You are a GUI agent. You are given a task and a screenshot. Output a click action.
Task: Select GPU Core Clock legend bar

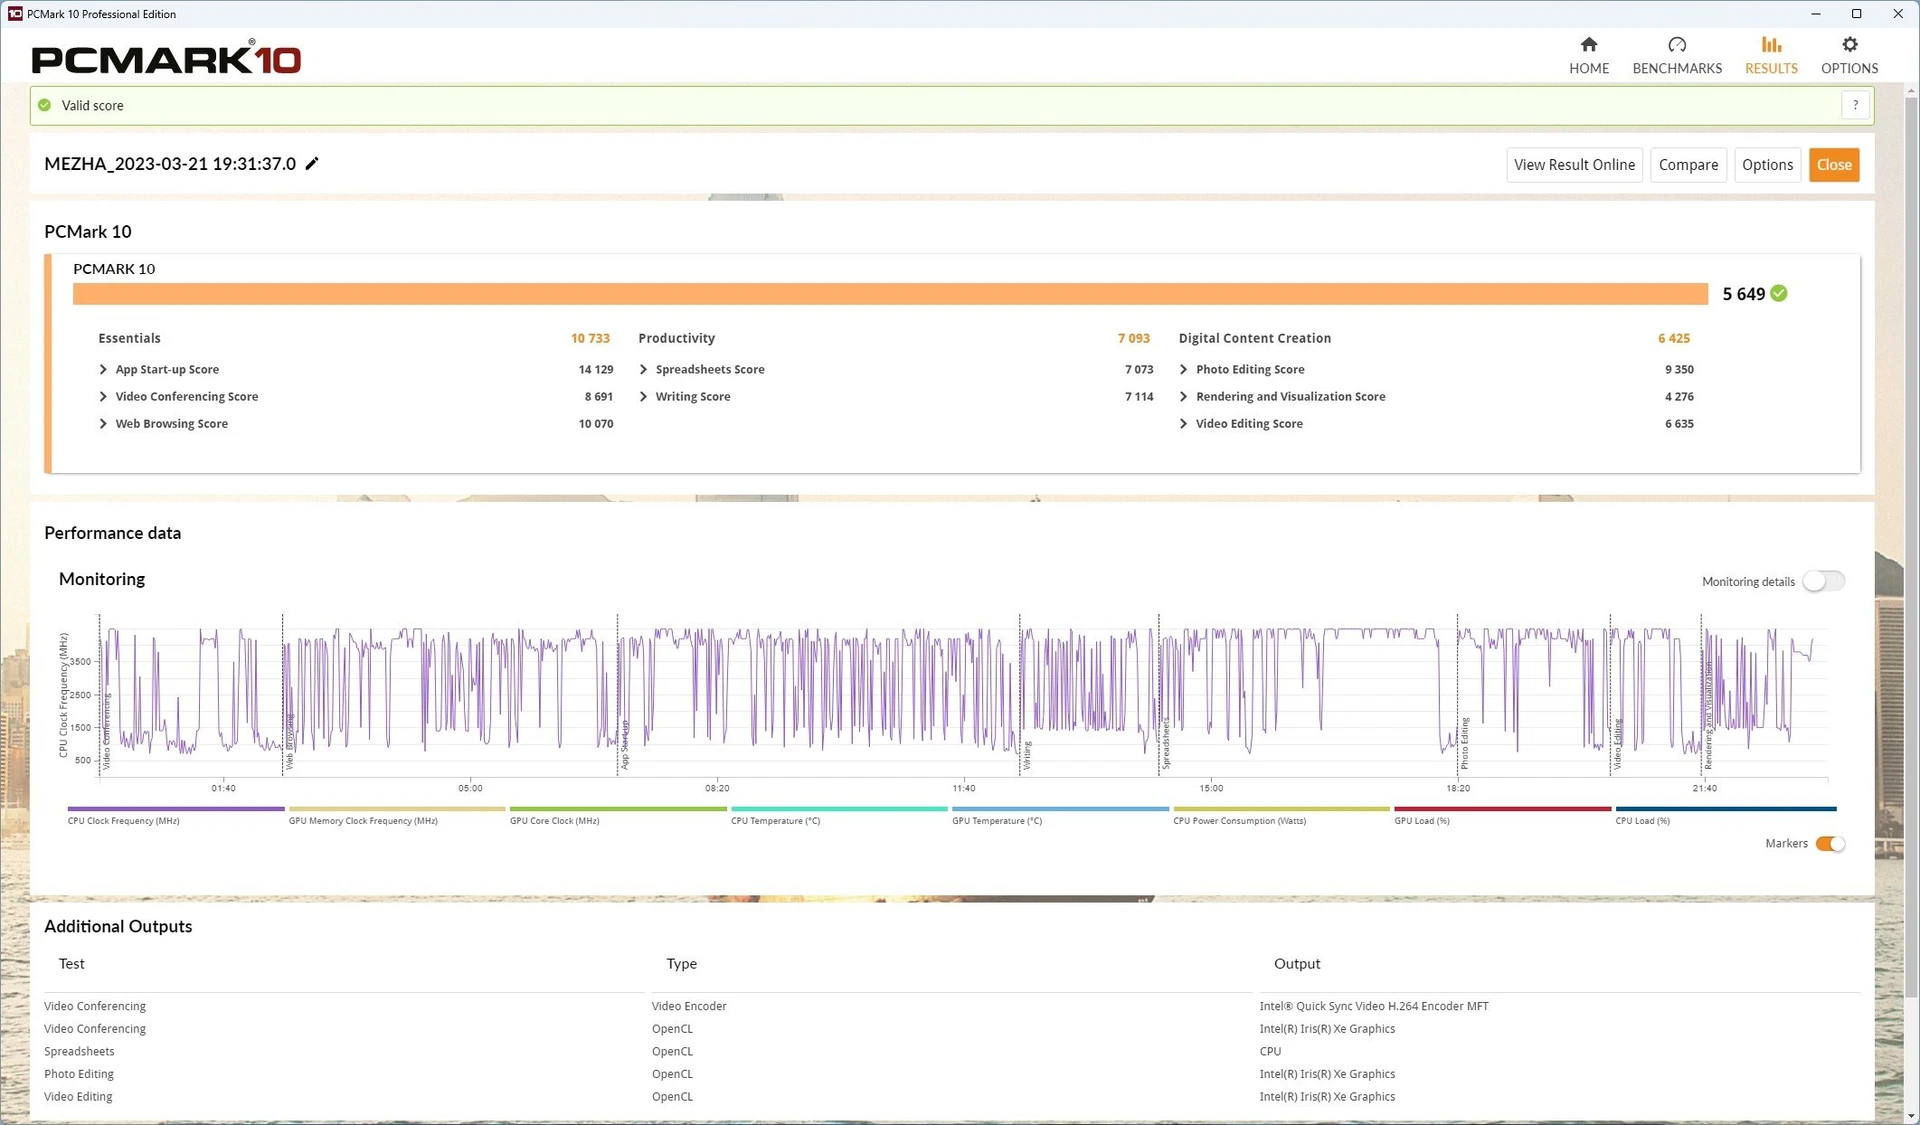(x=618, y=808)
